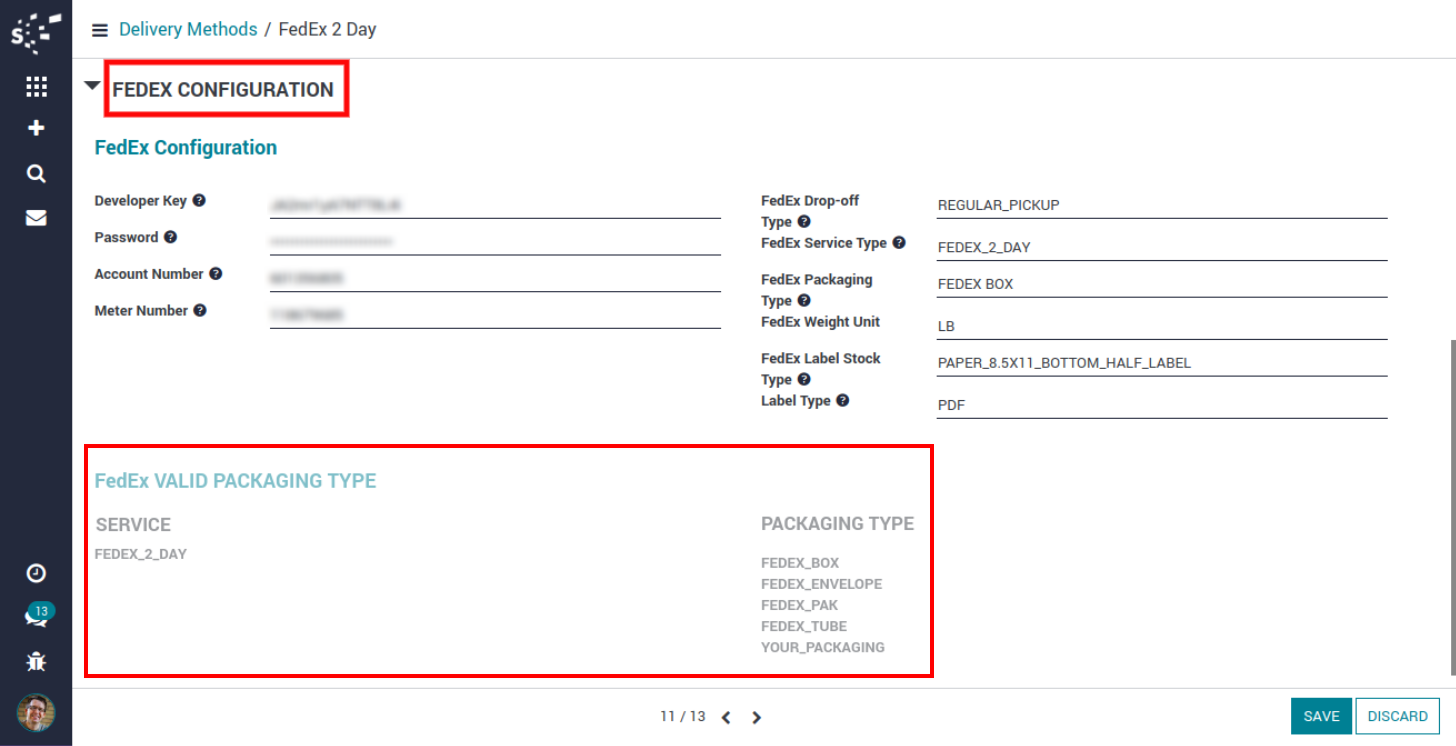The width and height of the screenshot is (1456, 746).
Task: Click the Developer Key input field
Action: point(495,205)
